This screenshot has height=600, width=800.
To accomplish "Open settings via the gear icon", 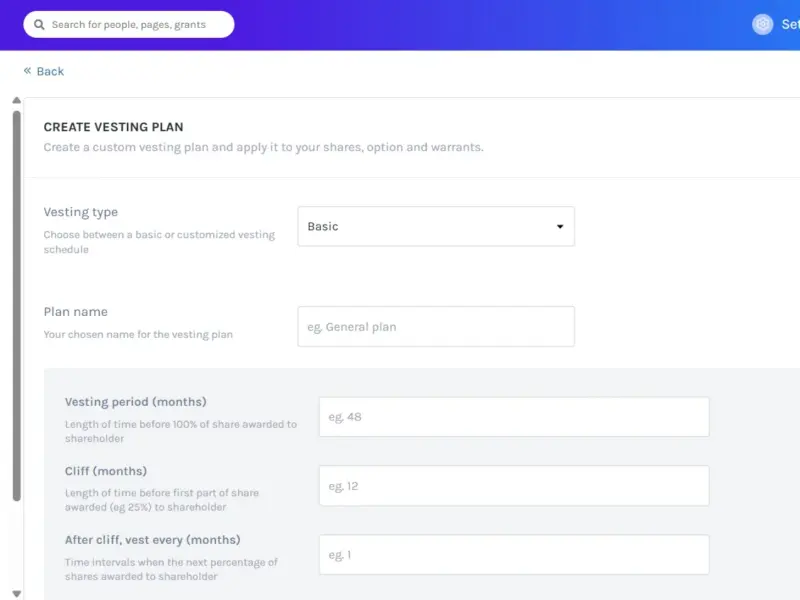I will tap(762, 24).
